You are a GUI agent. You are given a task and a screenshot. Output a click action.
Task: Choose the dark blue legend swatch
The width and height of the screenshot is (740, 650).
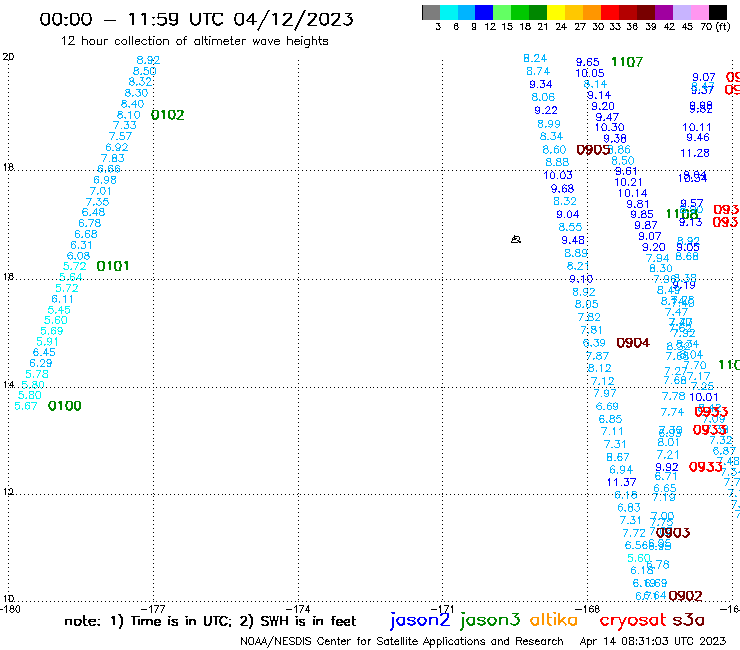[x=484, y=12]
